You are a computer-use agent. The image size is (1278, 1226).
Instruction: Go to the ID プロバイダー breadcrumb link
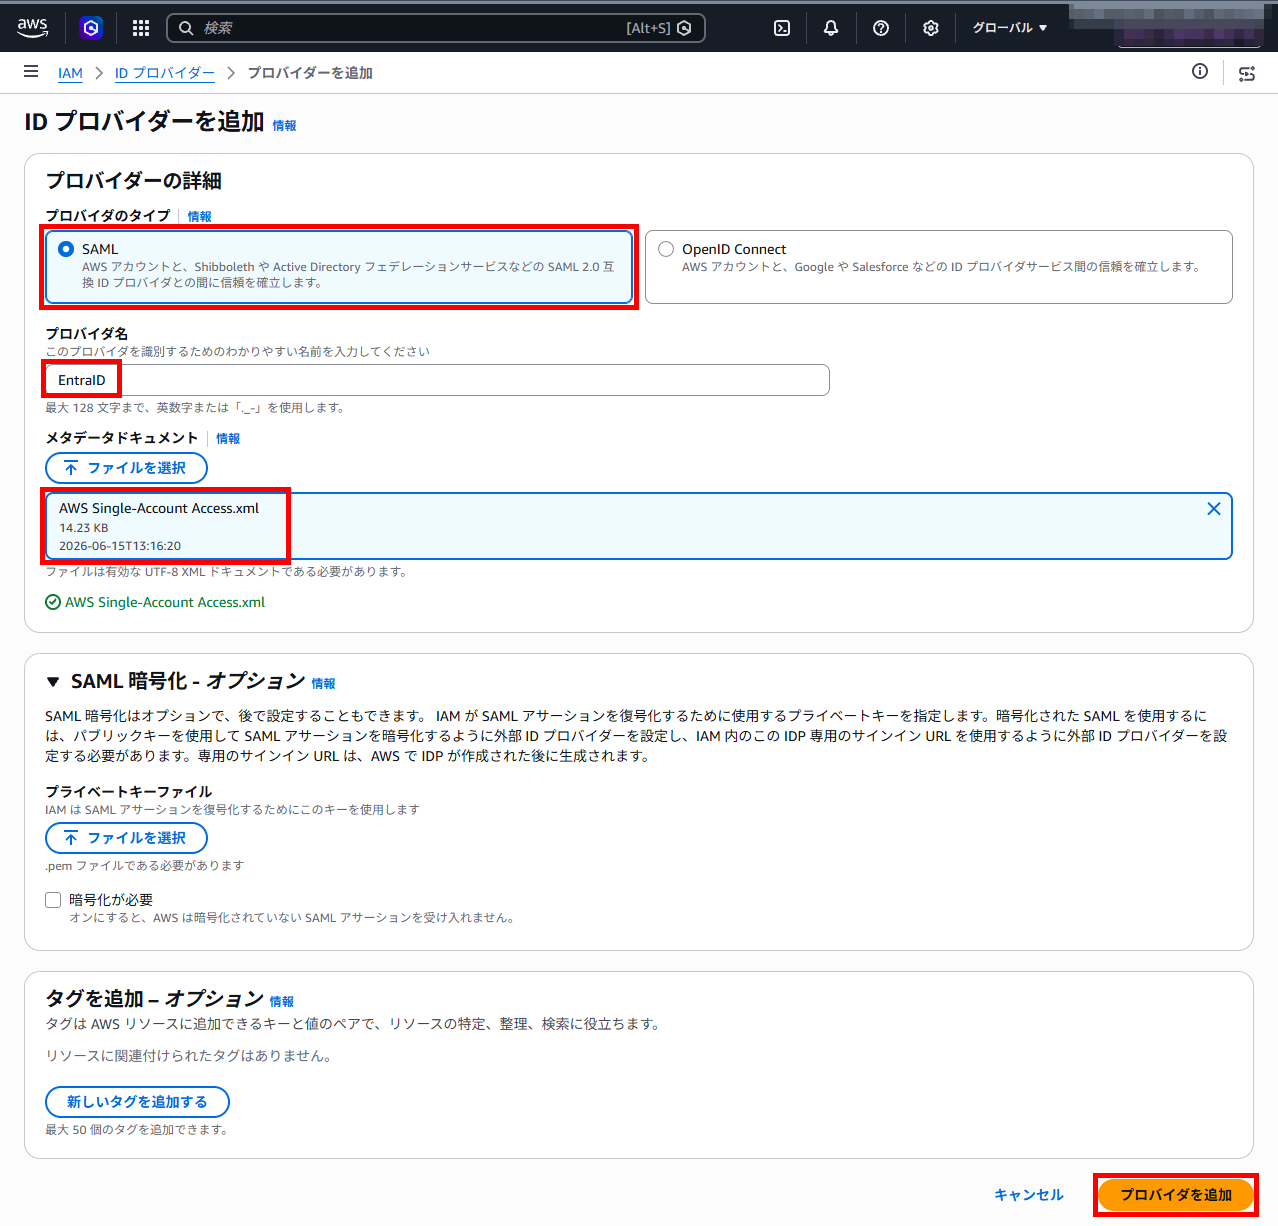click(x=165, y=73)
